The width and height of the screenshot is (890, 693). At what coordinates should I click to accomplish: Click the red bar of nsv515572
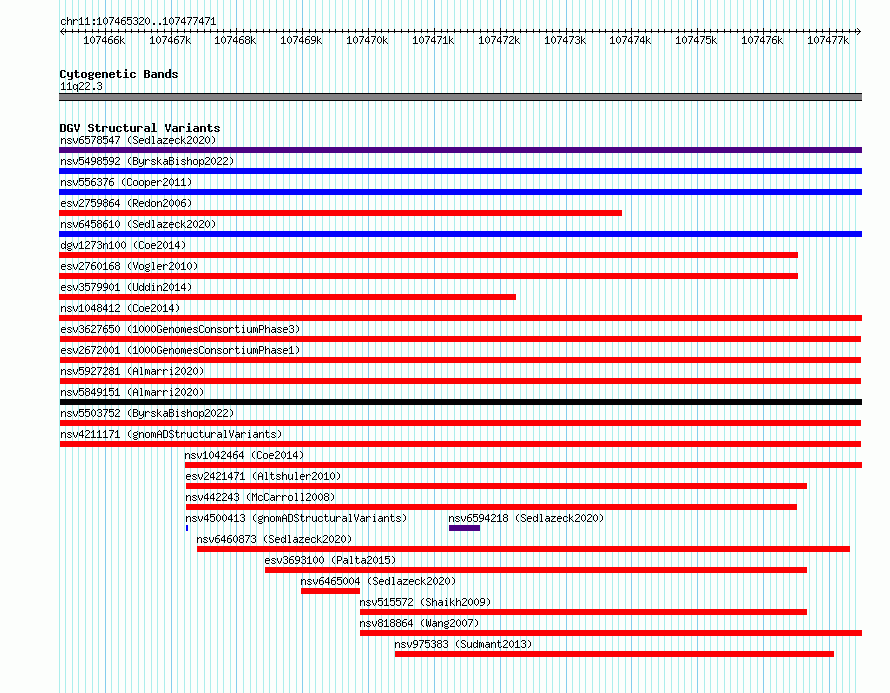[583, 612]
